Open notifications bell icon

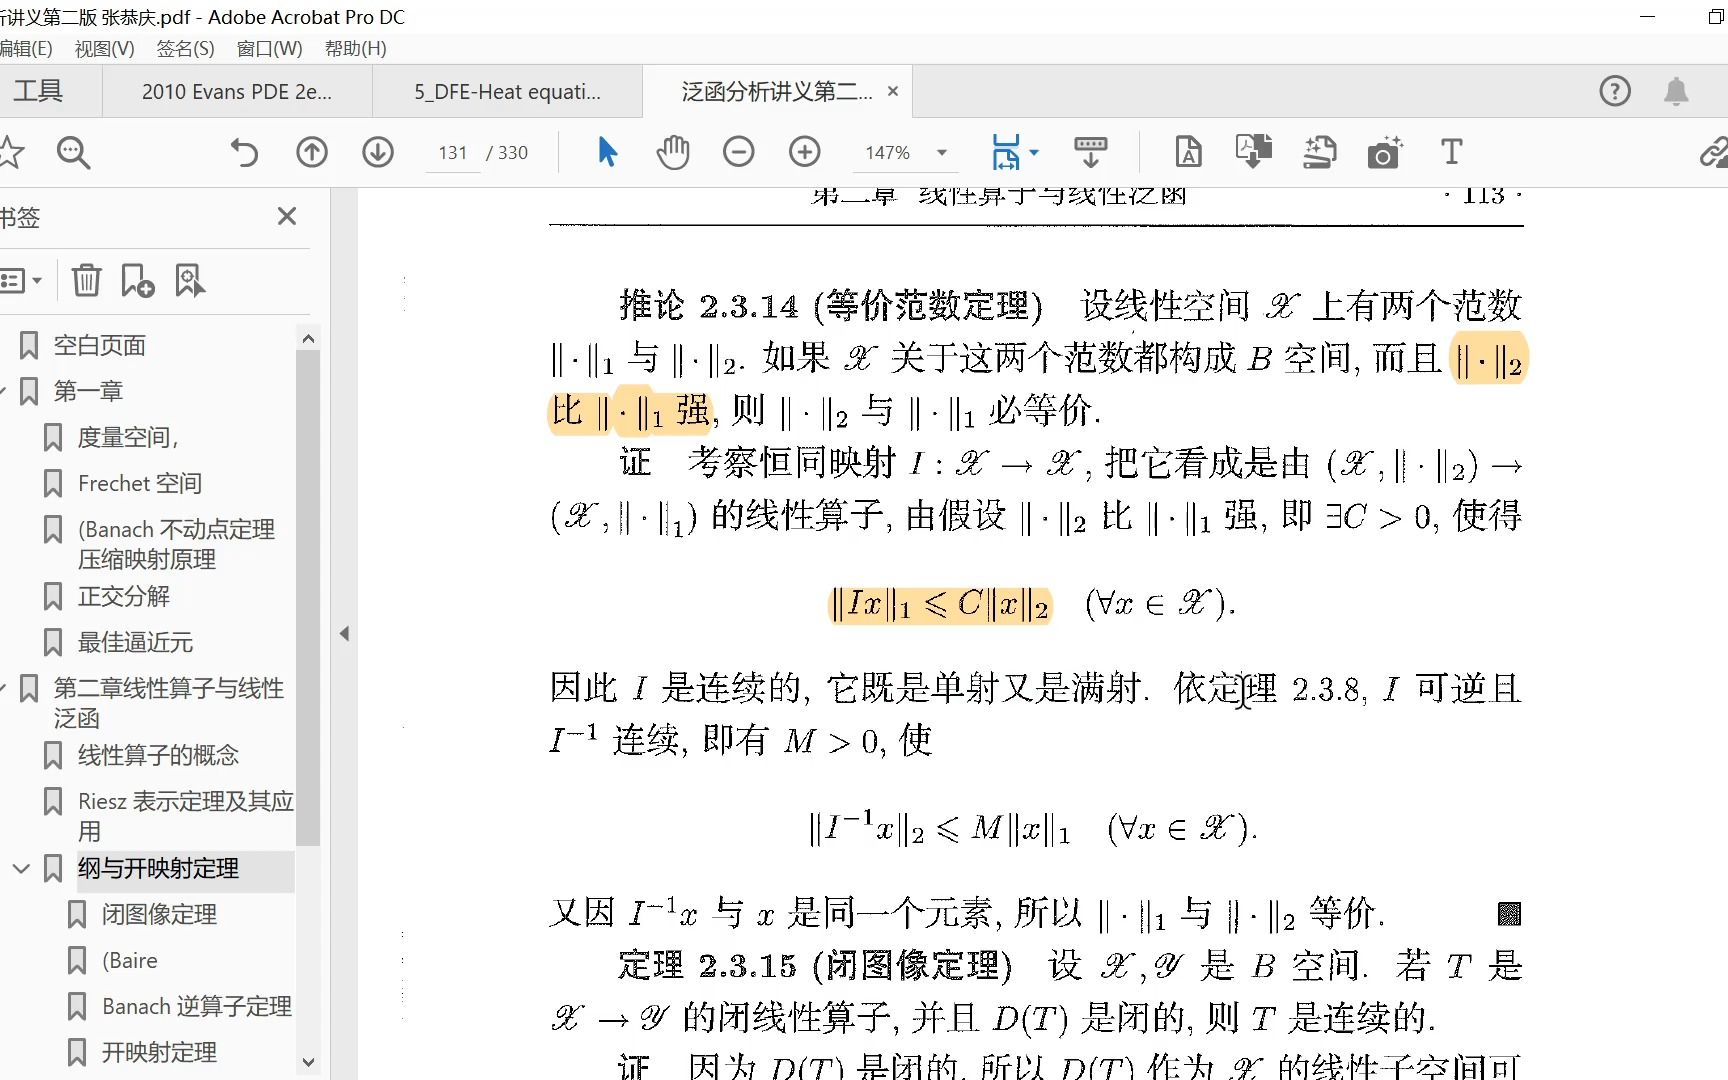(1677, 91)
